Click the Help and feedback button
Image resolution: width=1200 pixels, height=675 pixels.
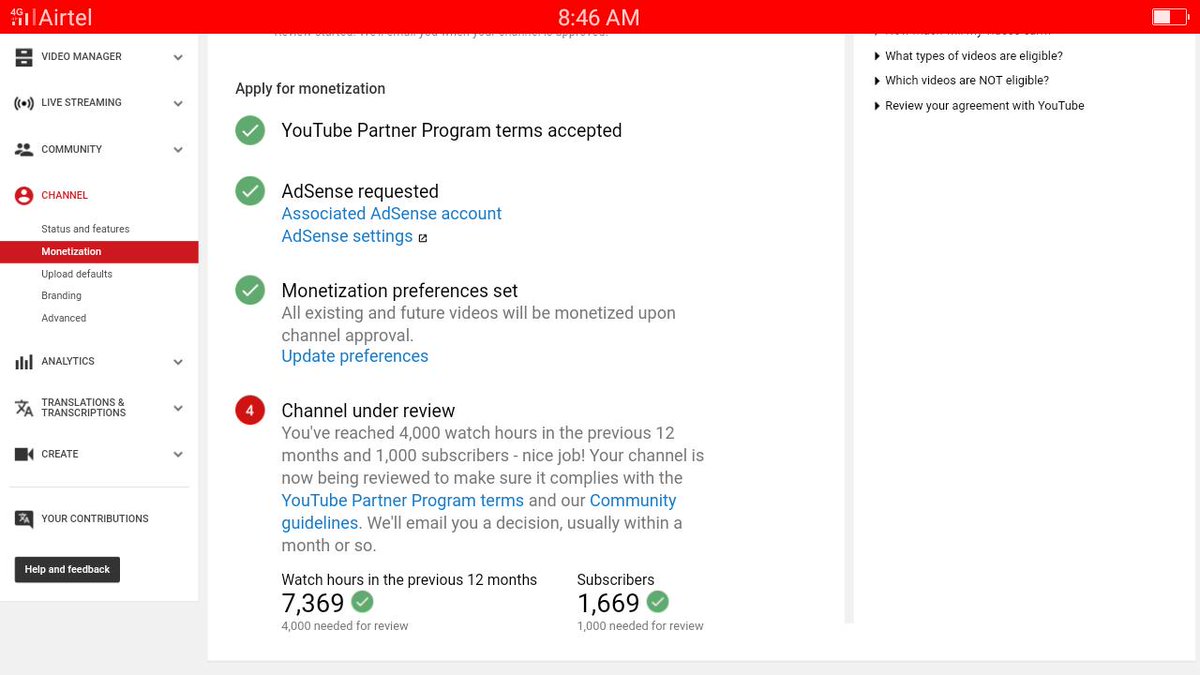click(x=67, y=570)
